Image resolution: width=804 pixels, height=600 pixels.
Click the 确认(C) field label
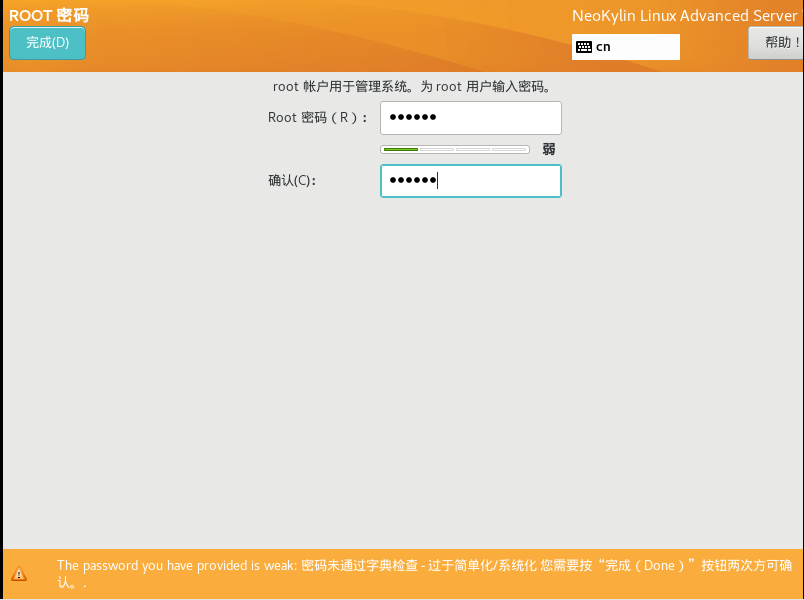pos(292,181)
